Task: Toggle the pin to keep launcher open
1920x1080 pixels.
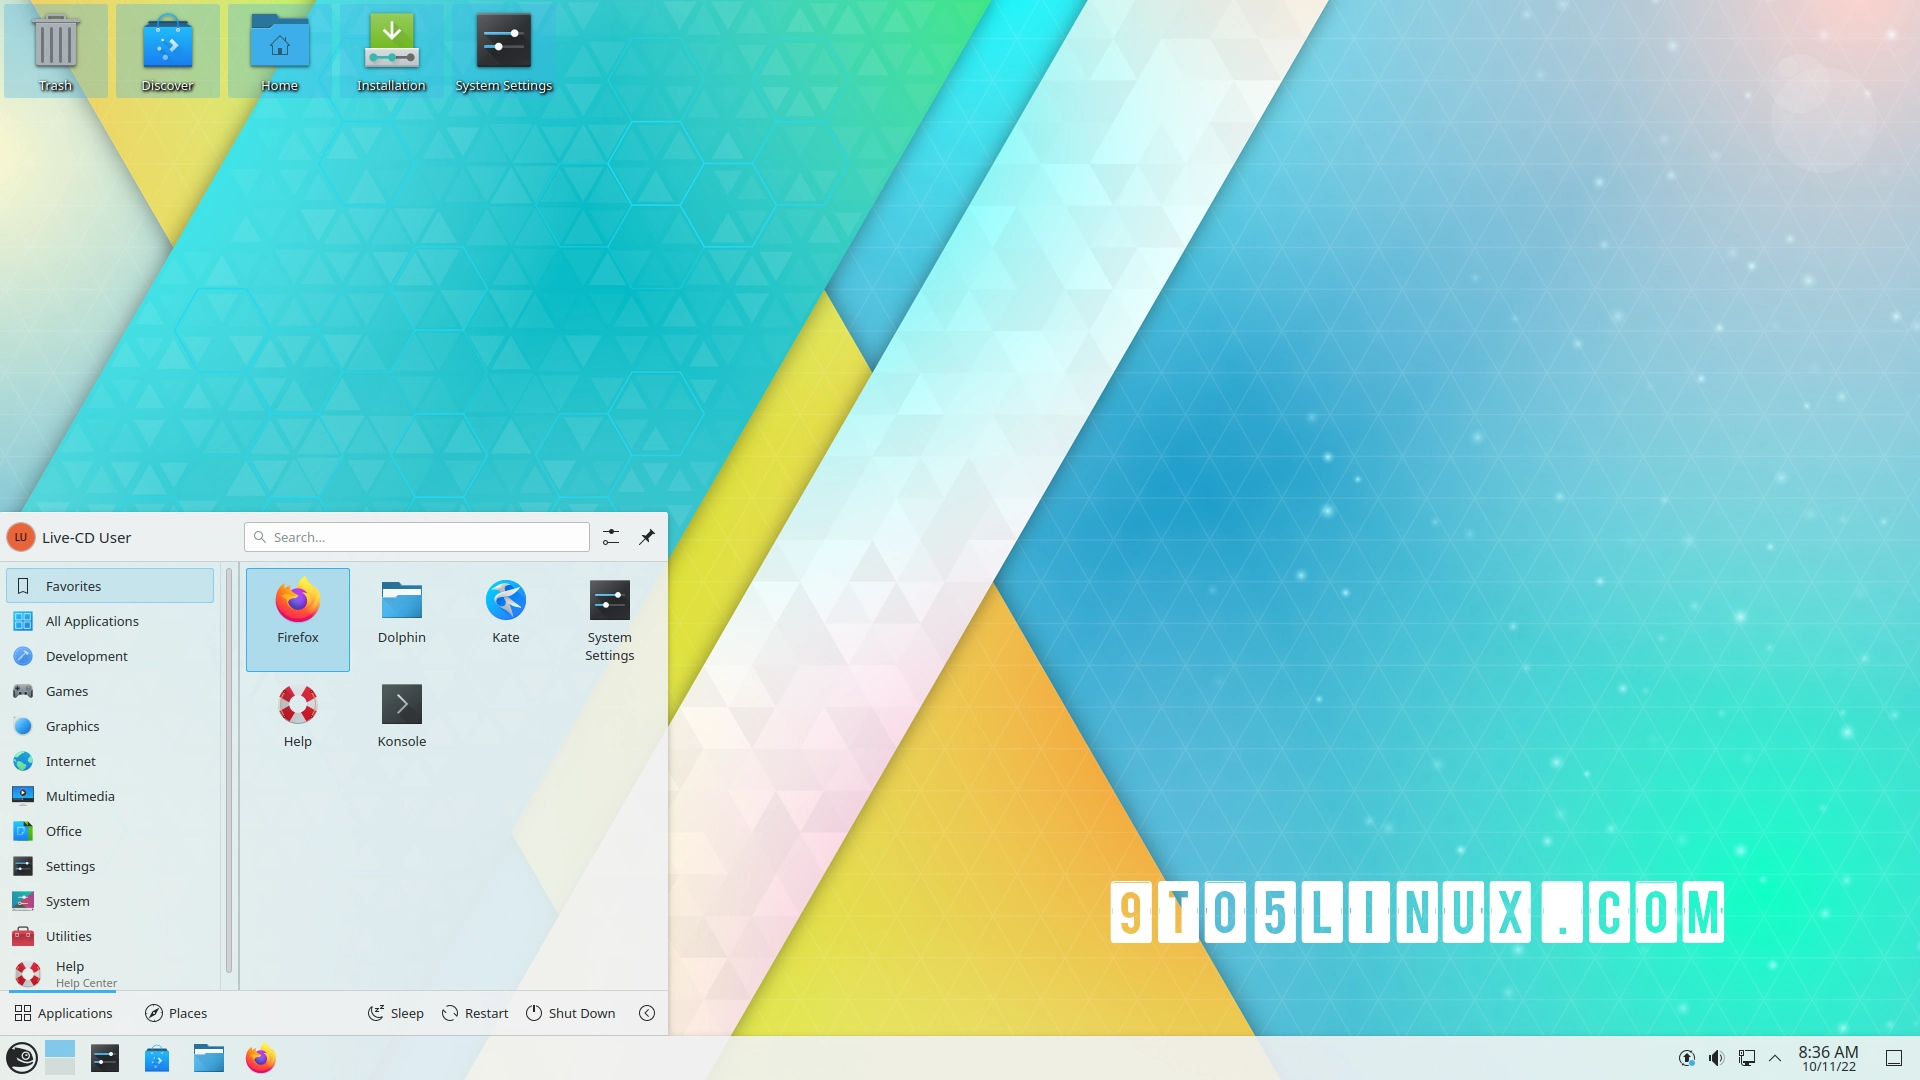Action: pyautogui.click(x=646, y=537)
